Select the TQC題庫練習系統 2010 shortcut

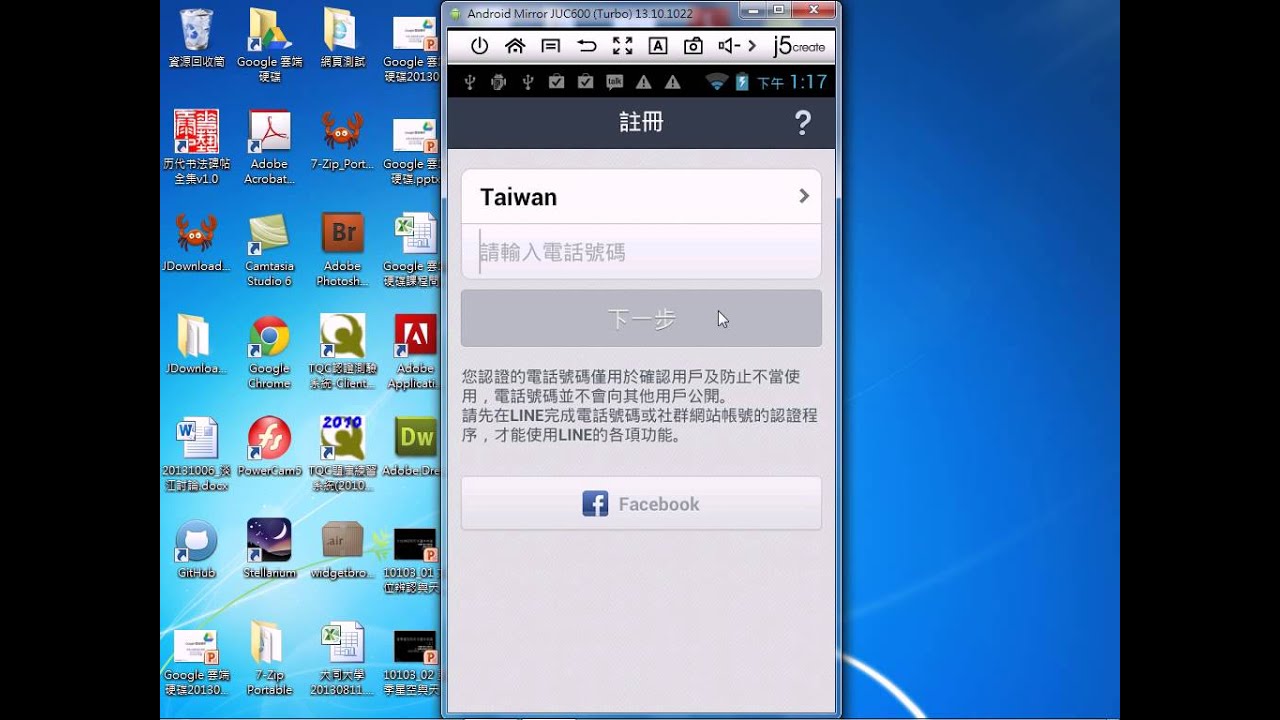342,453
